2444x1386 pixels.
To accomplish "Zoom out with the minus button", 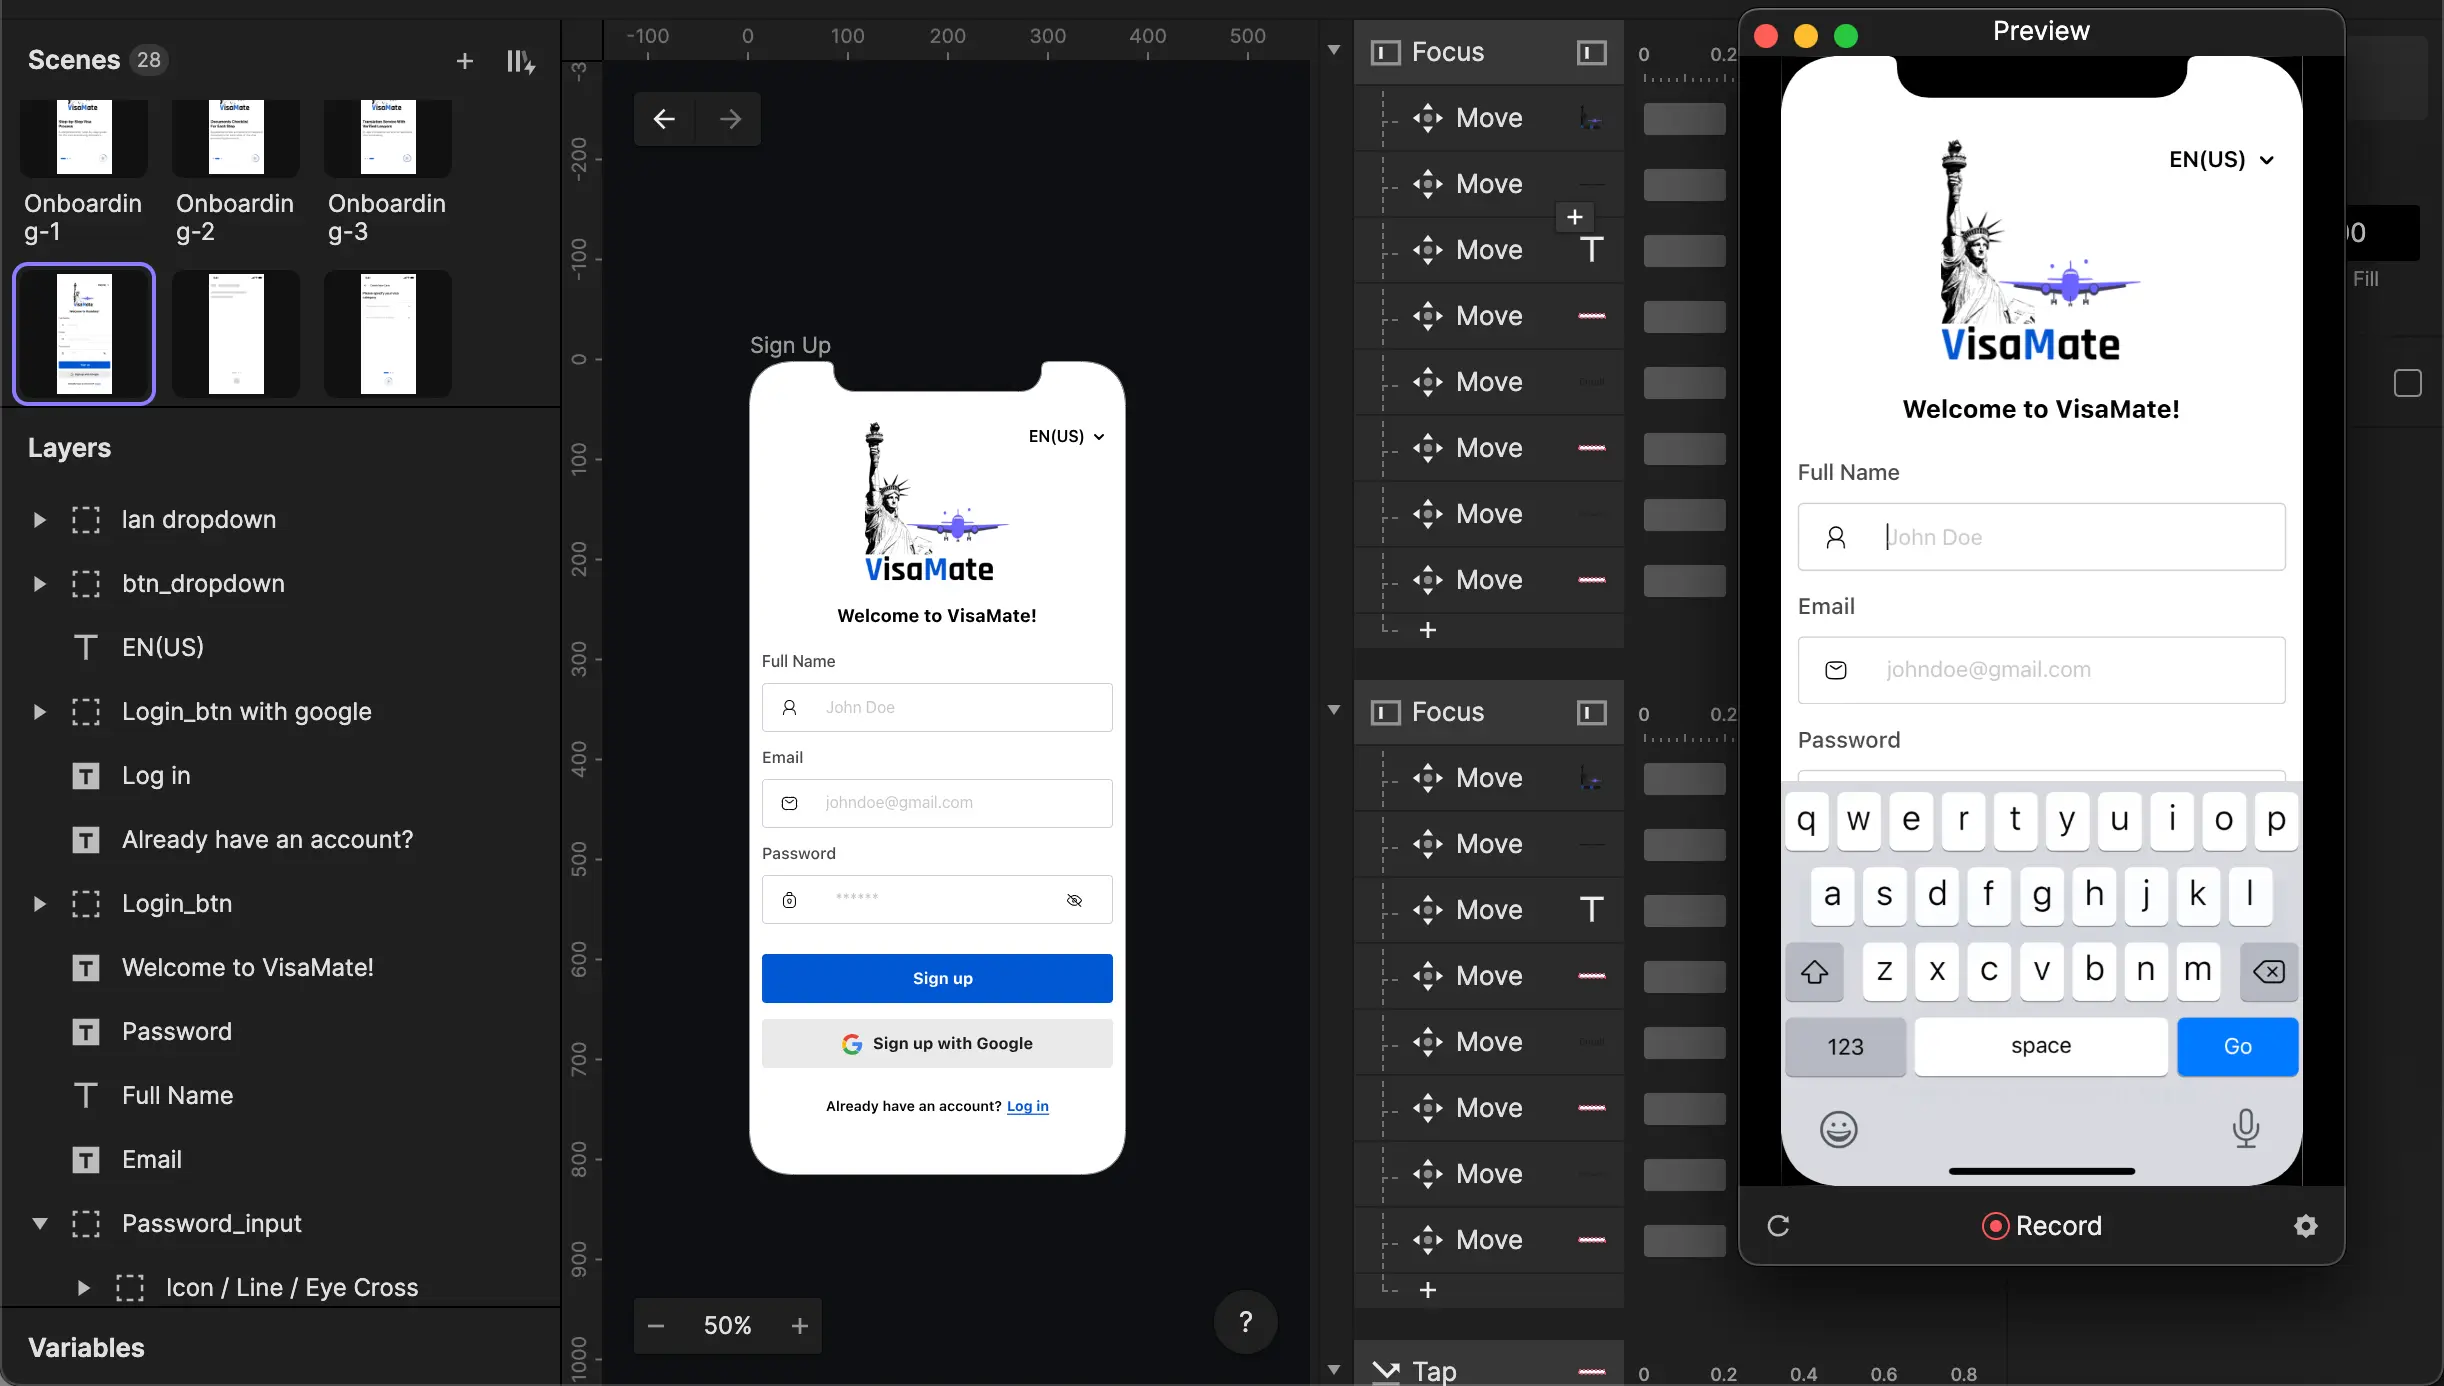I will pos(656,1326).
